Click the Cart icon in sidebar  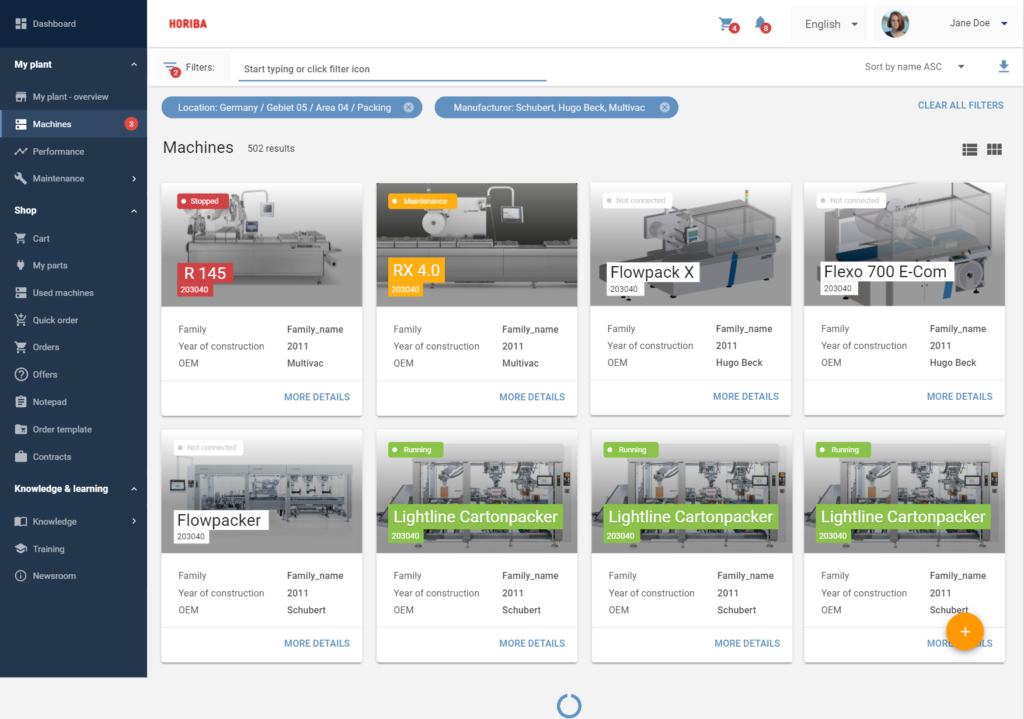coord(21,238)
